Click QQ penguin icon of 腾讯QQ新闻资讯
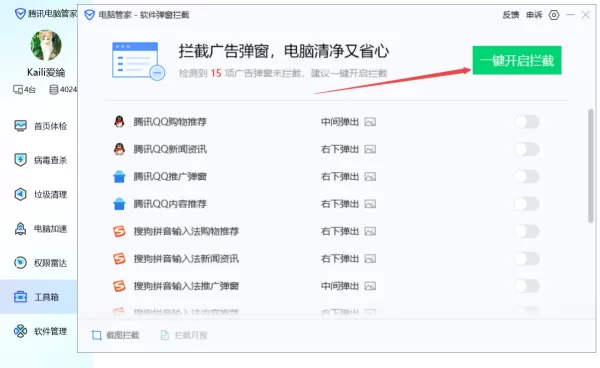This screenshot has height=368, width=600. pyautogui.click(x=119, y=149)
